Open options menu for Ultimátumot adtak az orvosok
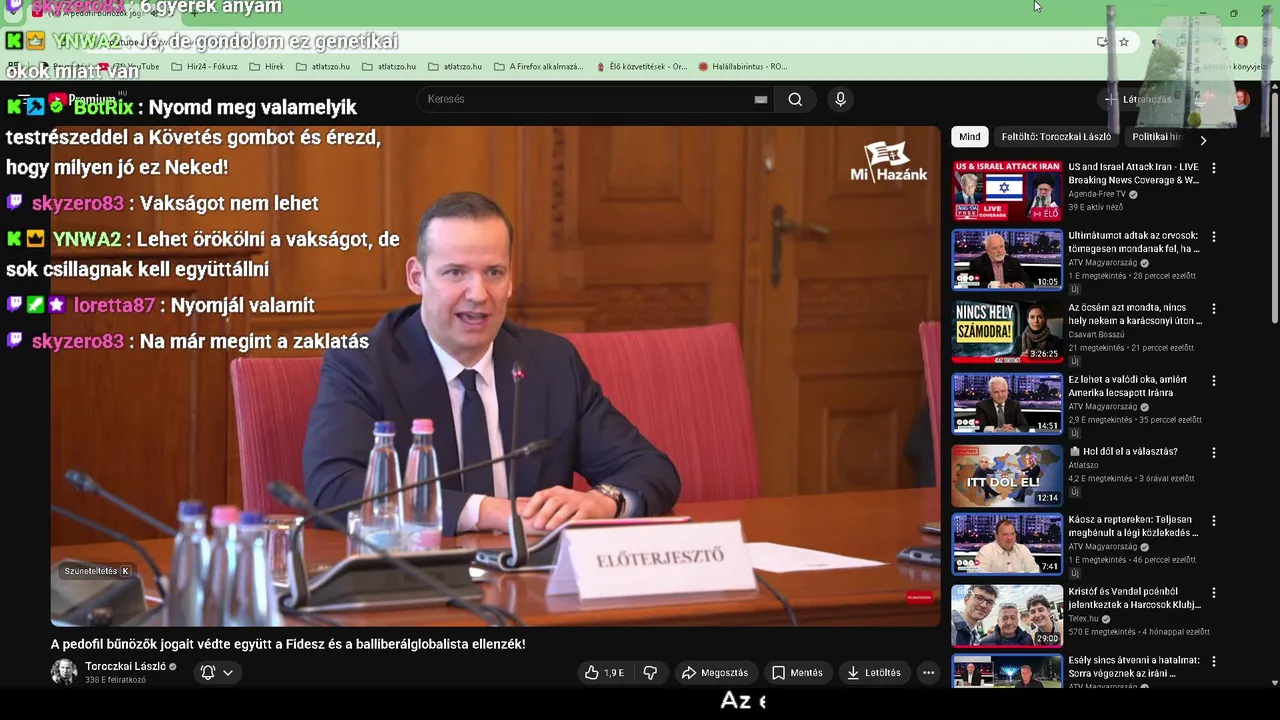The image size is (1280, 720). pos(1214,237)
